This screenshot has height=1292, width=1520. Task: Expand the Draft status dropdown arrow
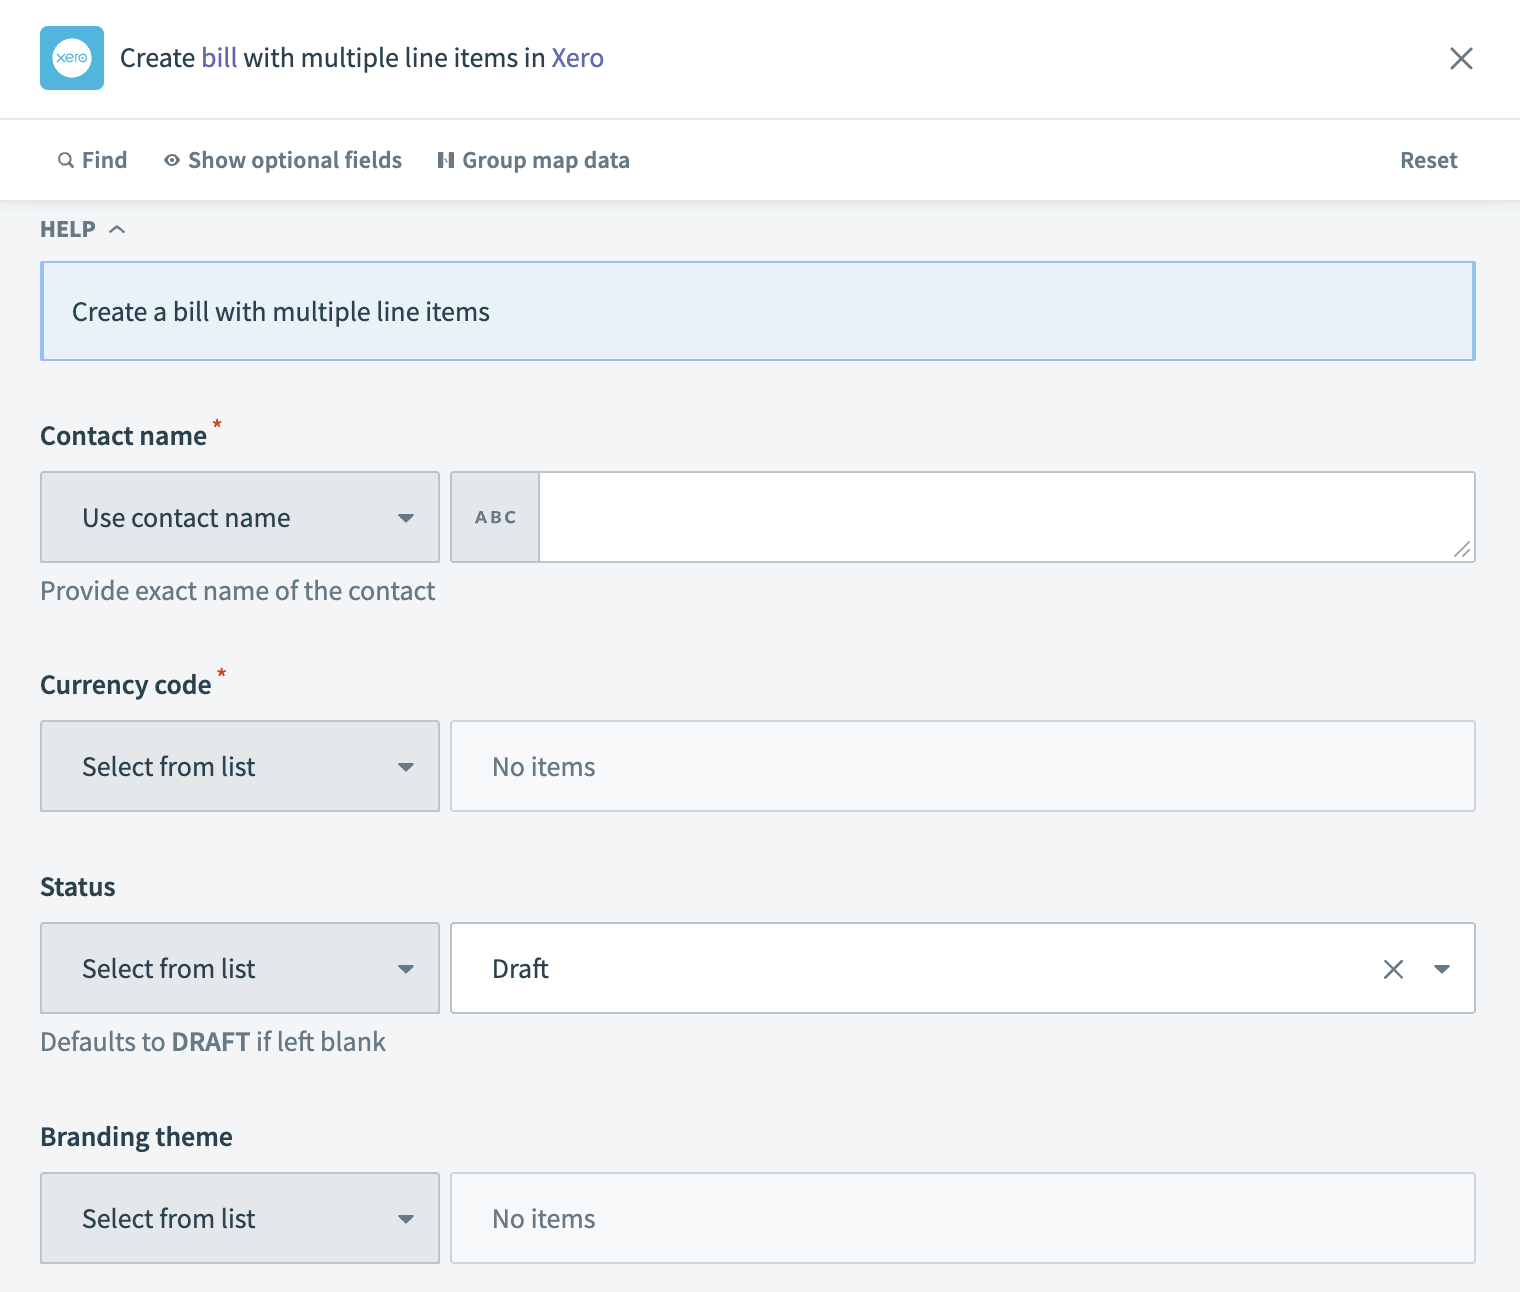[1442, 968]
